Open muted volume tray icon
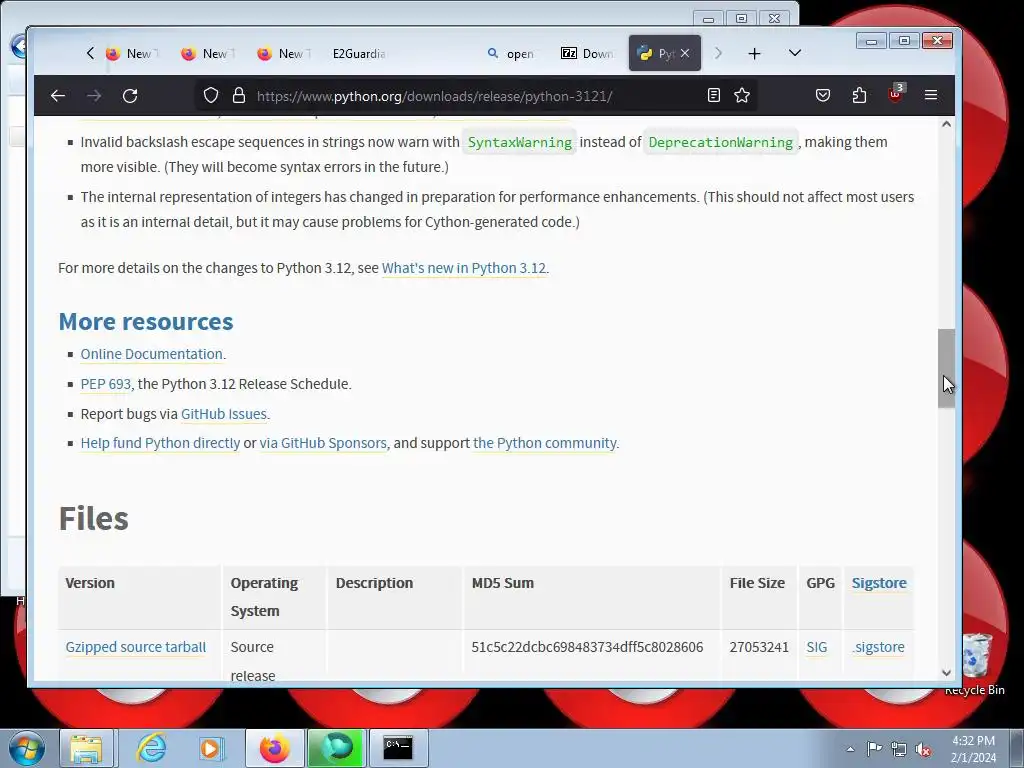The image size is (1024, 768). click(x=923, y=749)
